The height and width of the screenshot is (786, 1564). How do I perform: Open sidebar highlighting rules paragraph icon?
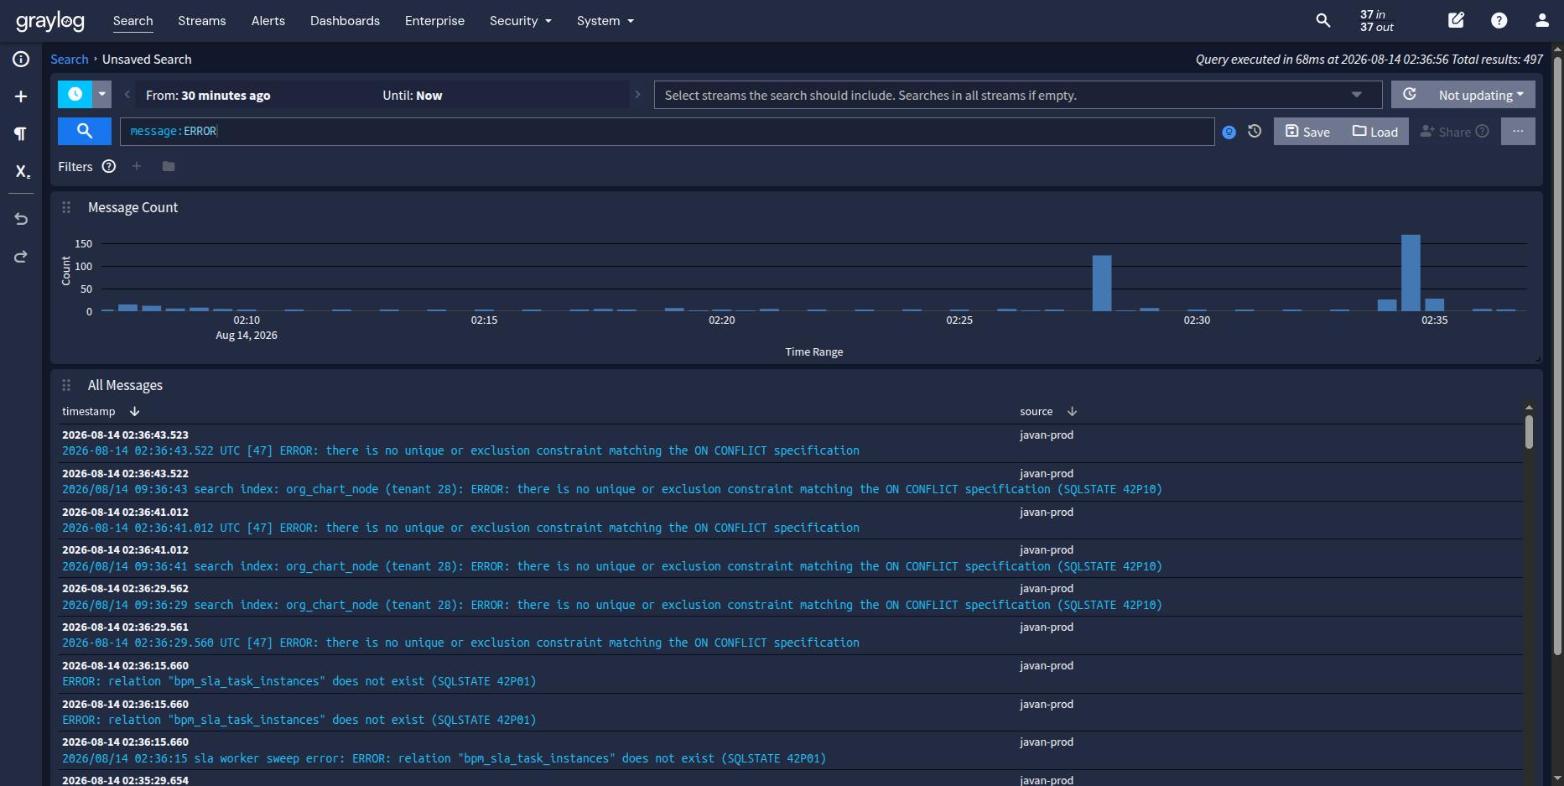coord(20,133)
